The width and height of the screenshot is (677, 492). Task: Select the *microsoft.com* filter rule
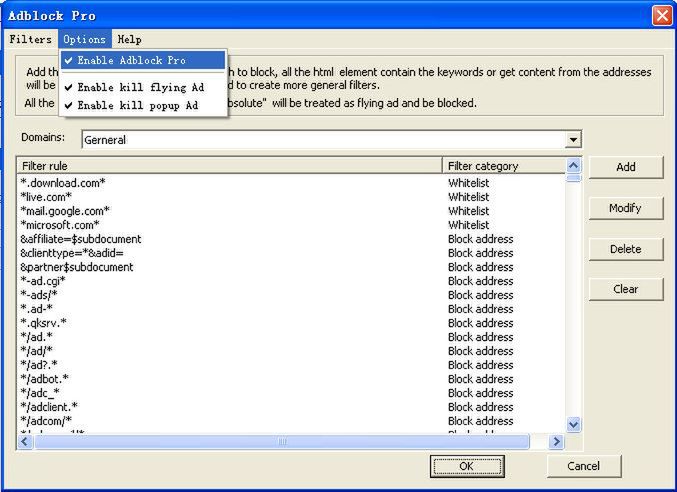[x=60, y=225]
